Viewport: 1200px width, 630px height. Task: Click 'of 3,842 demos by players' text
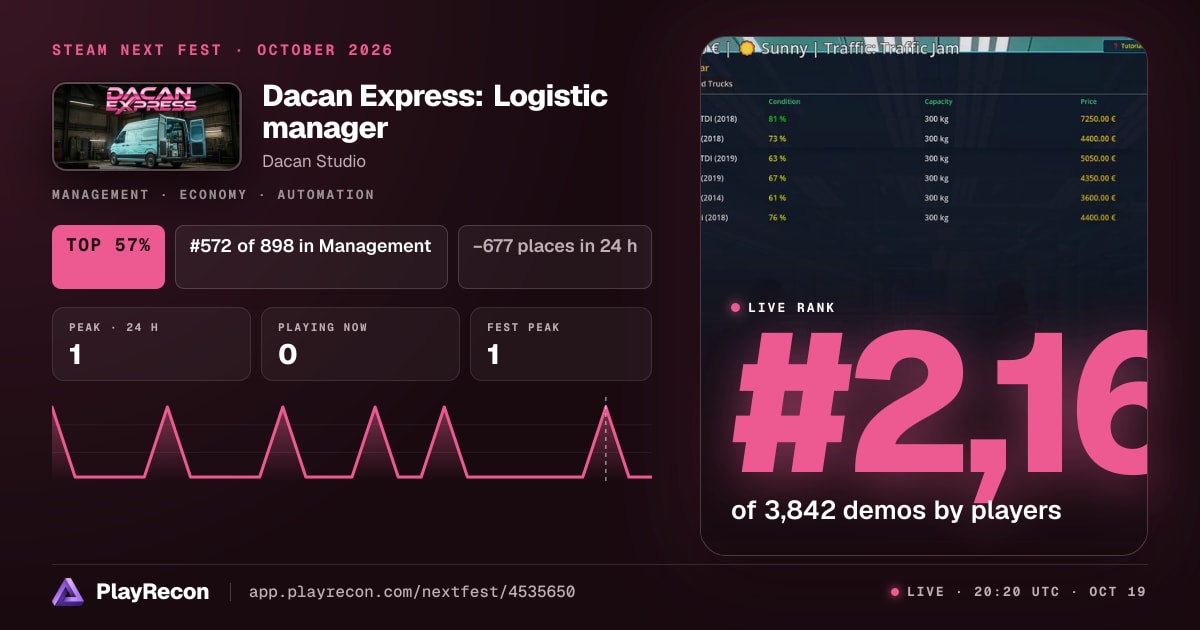tap(896, 510)
